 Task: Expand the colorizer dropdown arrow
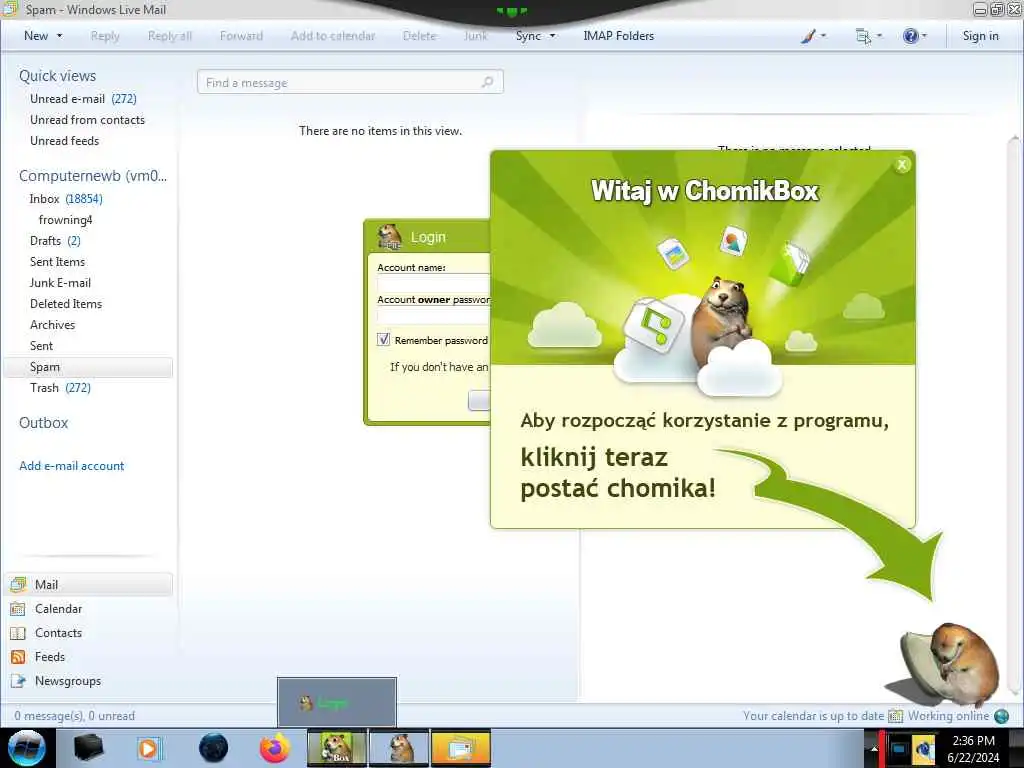click(x=824, y=36)
